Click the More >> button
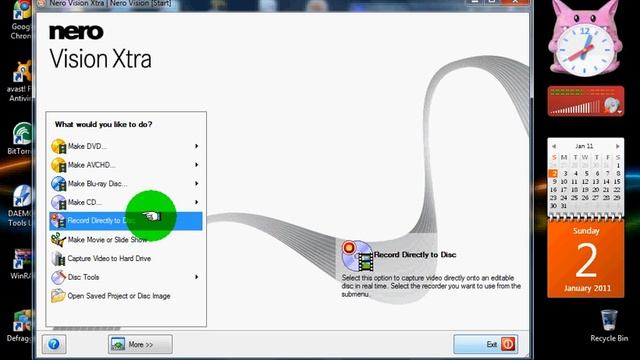The height and width of the screenshot is (360, 640). point(140,344)
